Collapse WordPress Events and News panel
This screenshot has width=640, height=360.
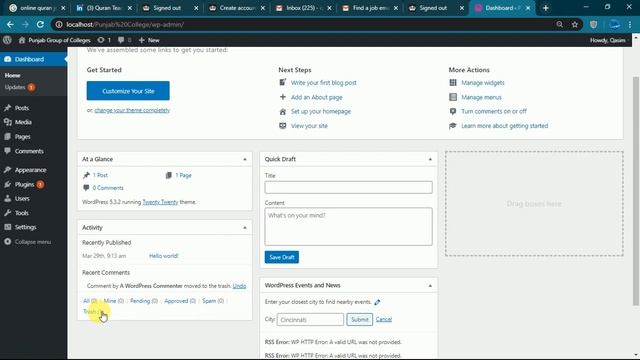tap(430, 286)
